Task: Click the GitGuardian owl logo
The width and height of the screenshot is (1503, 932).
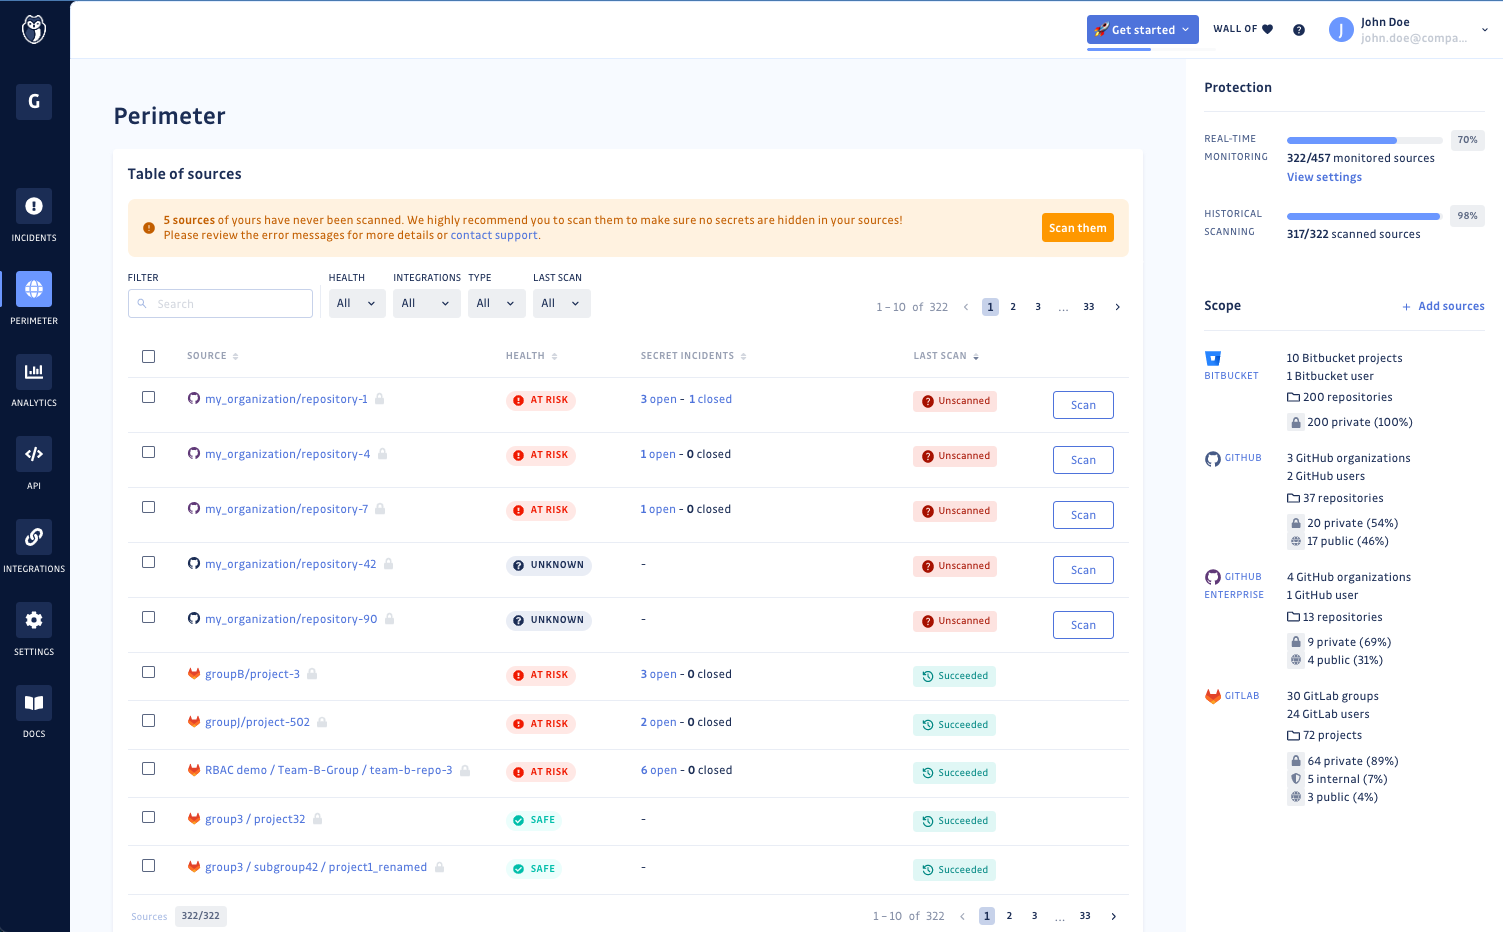Action: (33, 29)
